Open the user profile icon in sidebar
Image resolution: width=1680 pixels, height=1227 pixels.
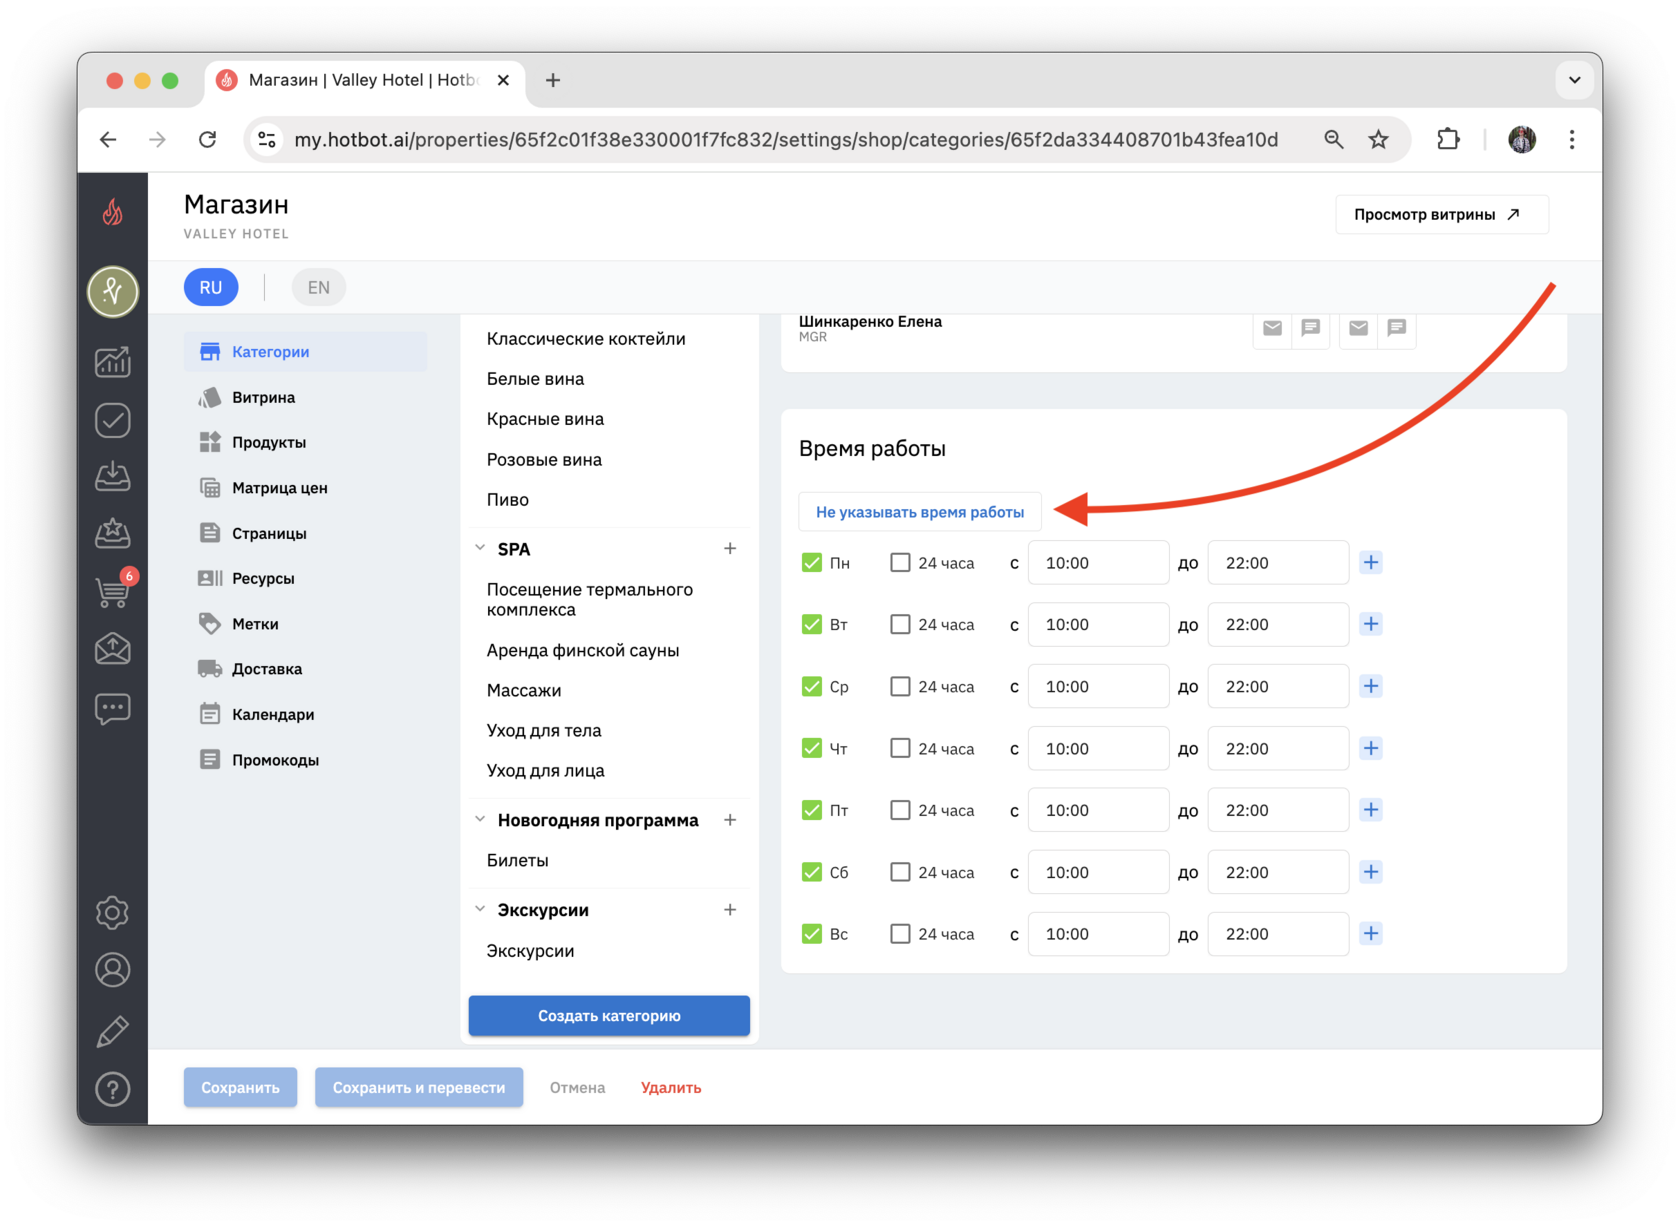point(113,970)
